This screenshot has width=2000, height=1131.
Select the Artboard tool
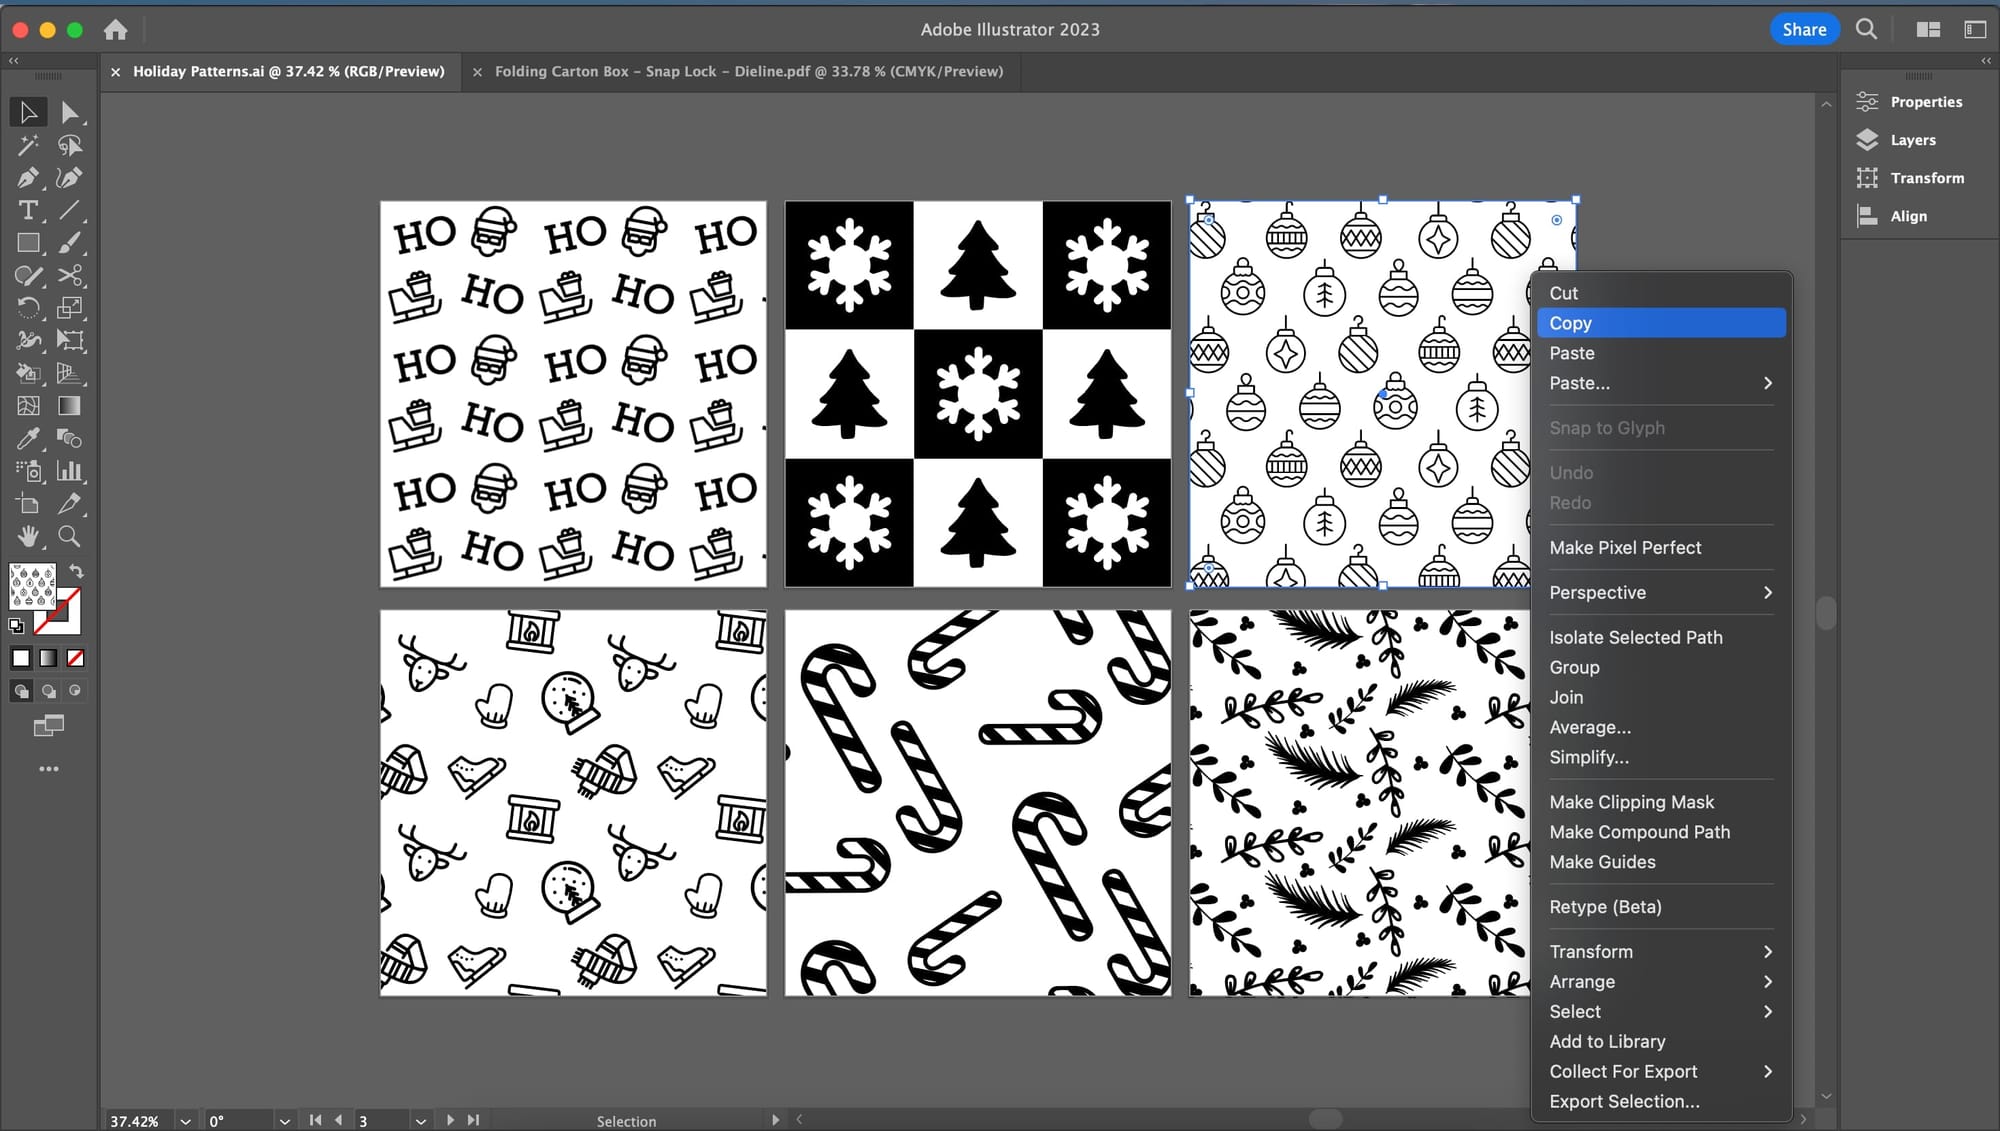coord(28,504)
